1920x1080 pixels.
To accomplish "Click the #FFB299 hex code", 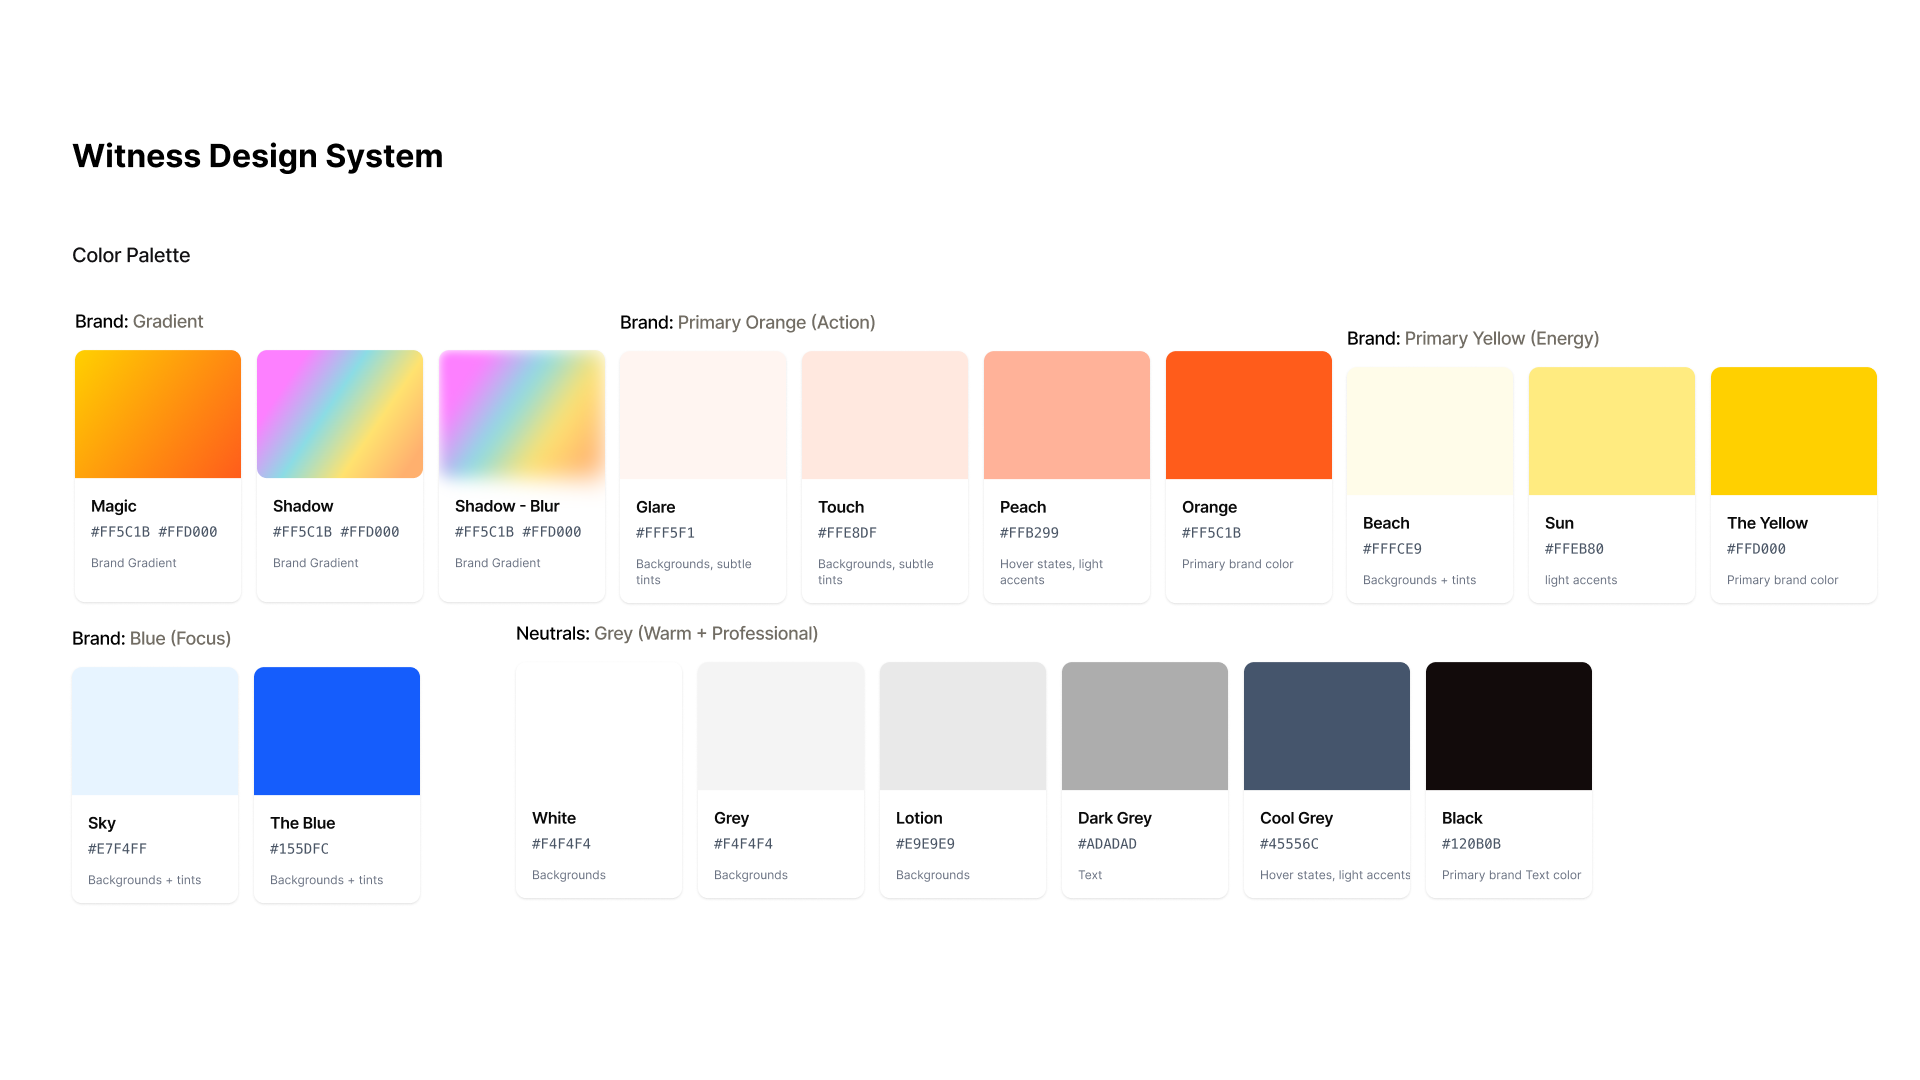I will (x=1029, y=533).
